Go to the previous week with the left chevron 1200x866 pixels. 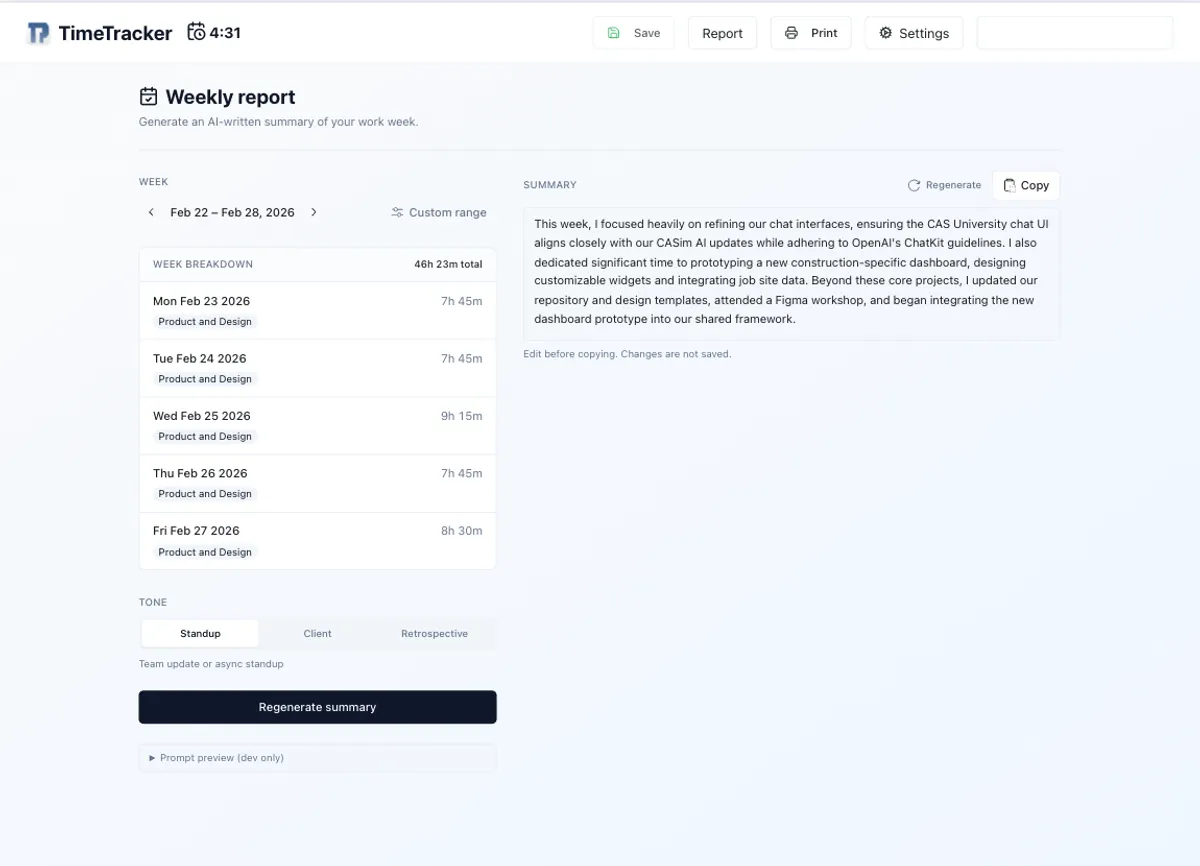pos(151,212)
